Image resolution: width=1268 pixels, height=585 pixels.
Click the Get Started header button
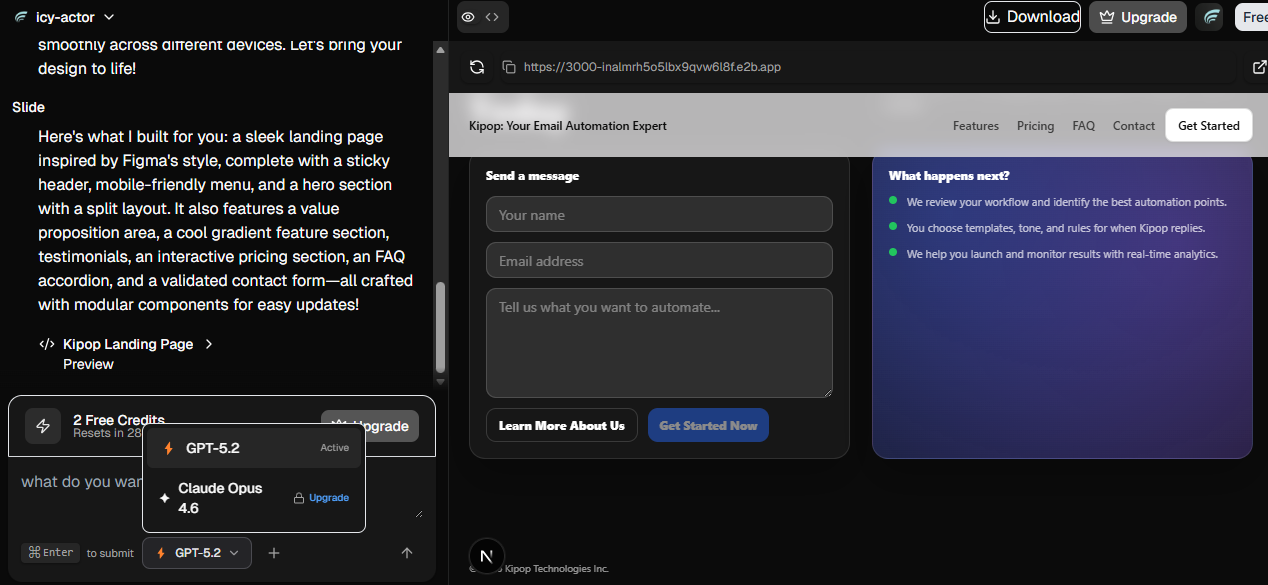1209,126
